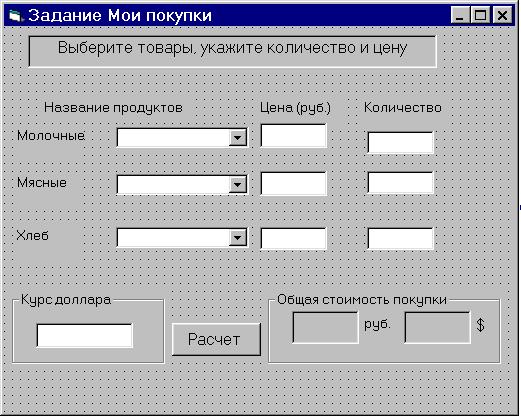Click the Хлеб combo box text area
This screenshot has height=416, width=521.
coord(173,237)
